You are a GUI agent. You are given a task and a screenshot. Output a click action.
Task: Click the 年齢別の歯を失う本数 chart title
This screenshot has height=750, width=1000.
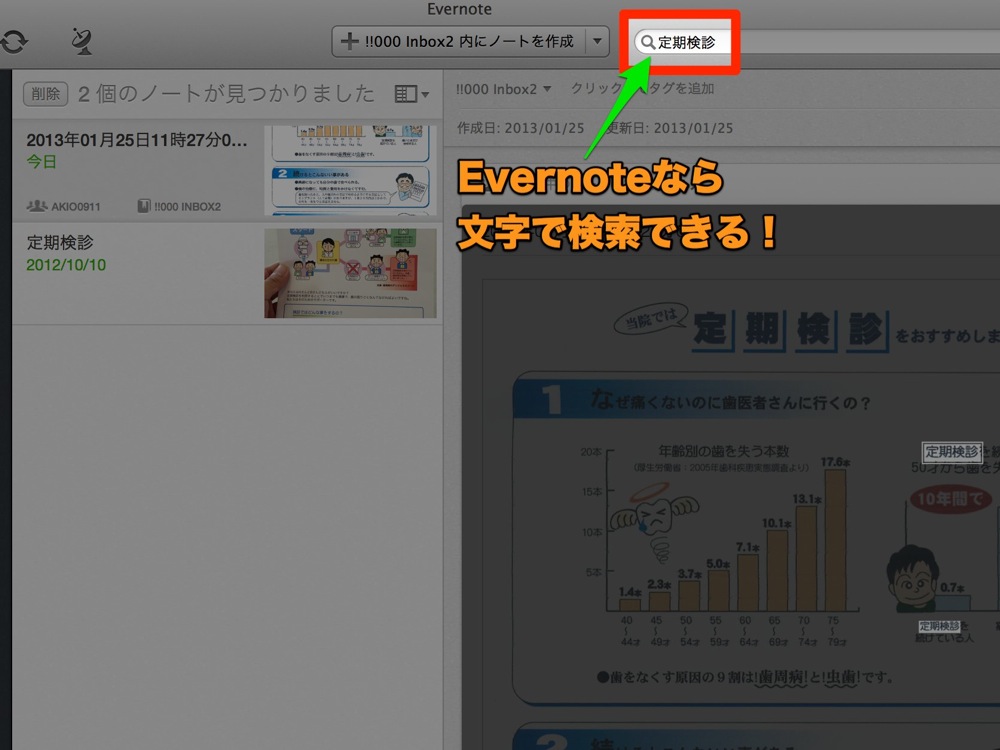(723, 452)
